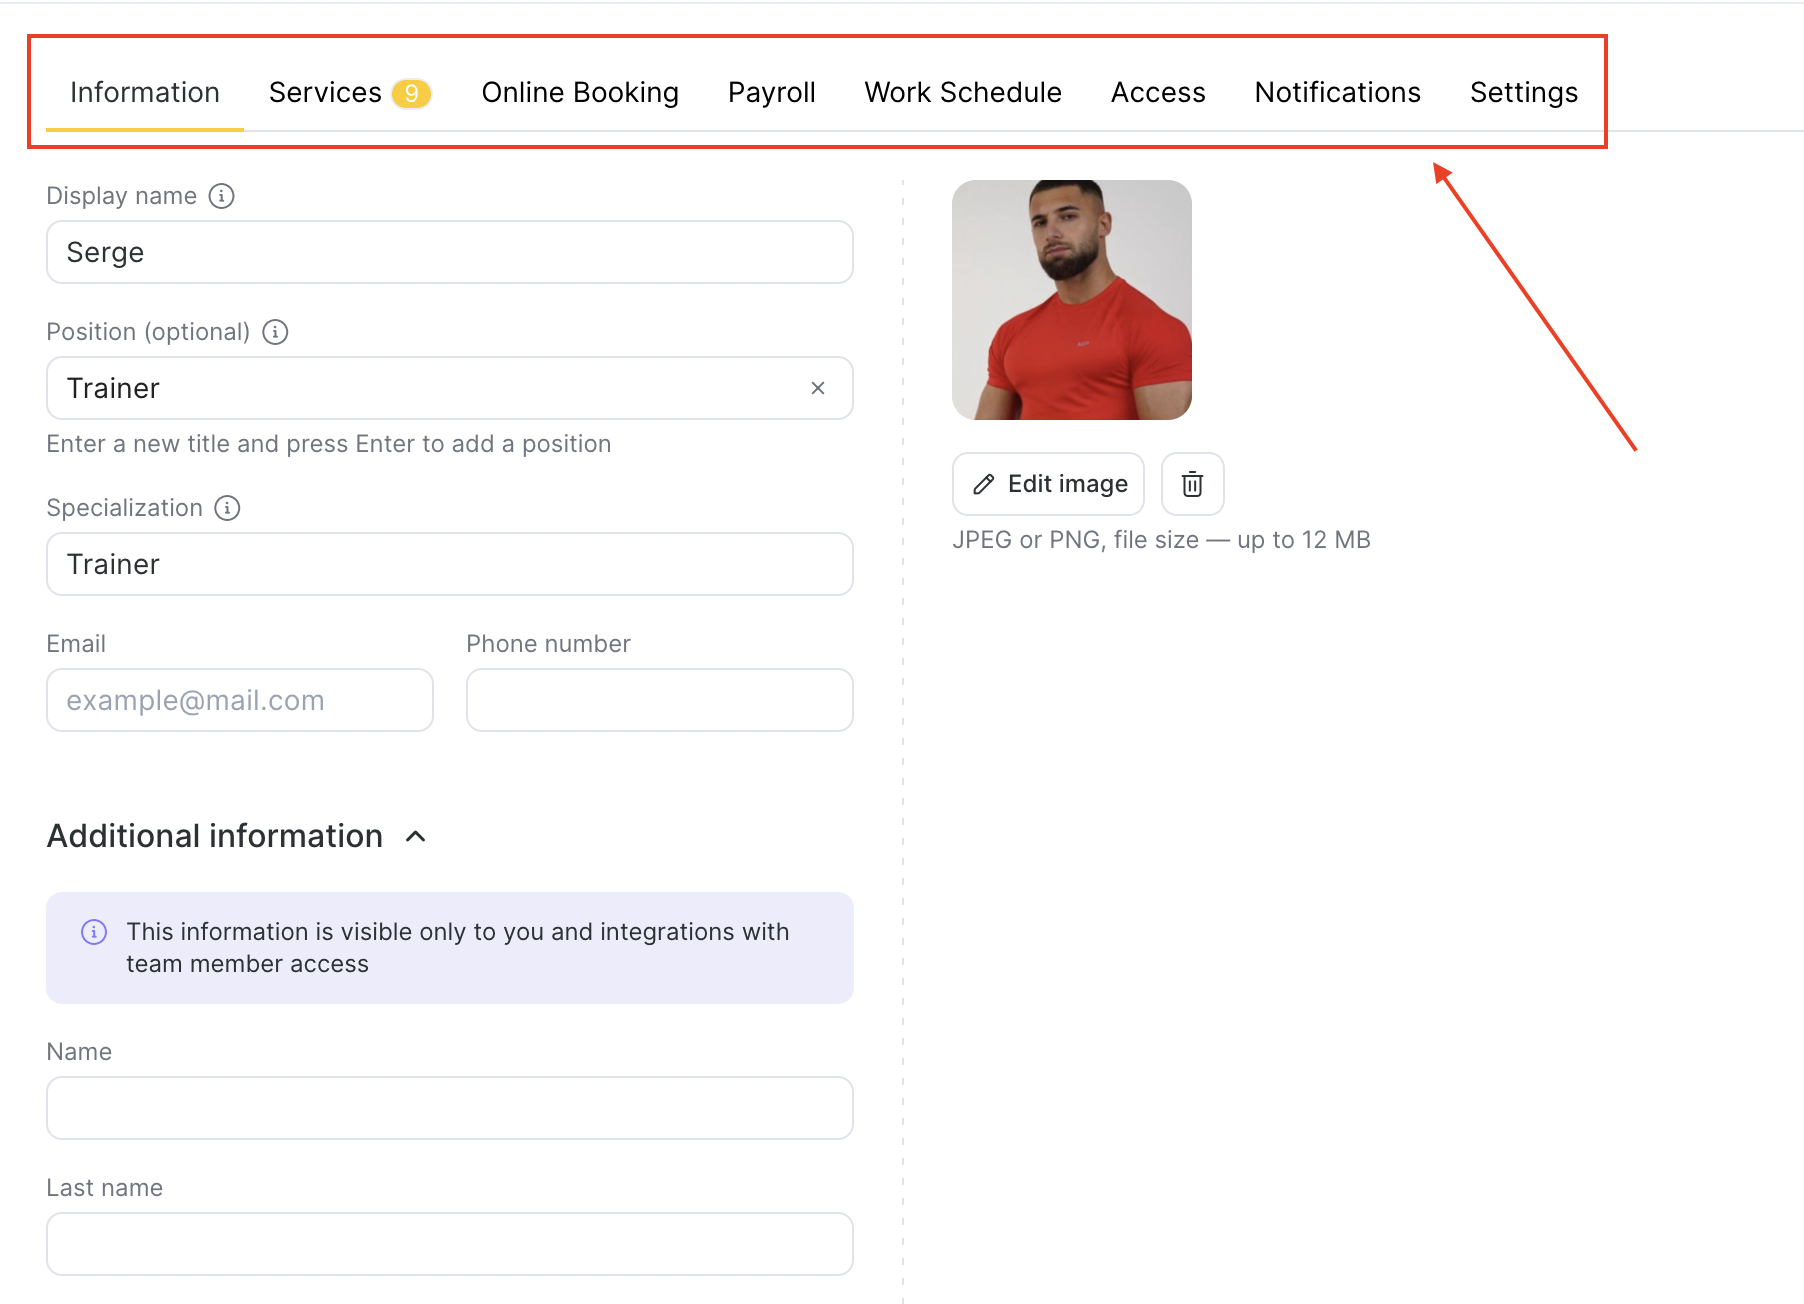Clear the Position field with X

pos(818,388)
